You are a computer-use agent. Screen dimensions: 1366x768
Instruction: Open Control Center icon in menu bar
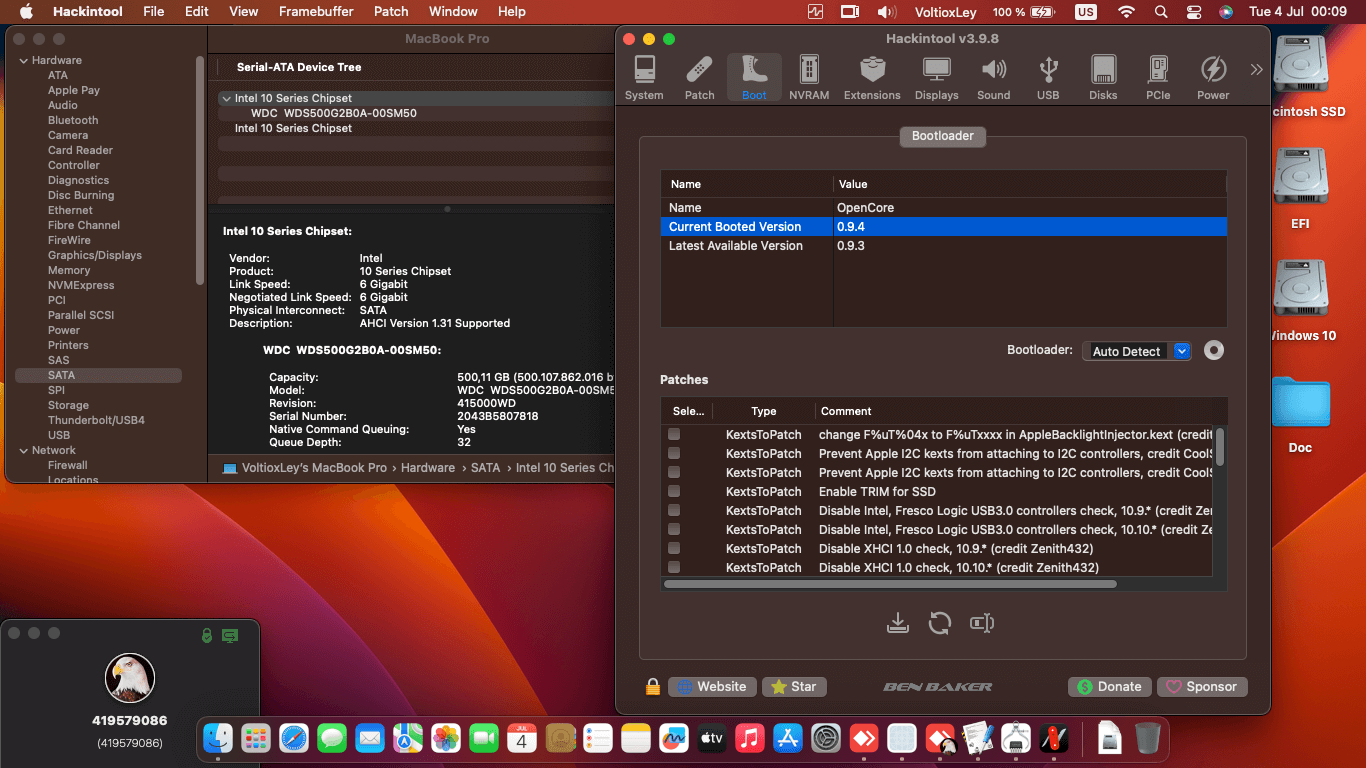1193,12
